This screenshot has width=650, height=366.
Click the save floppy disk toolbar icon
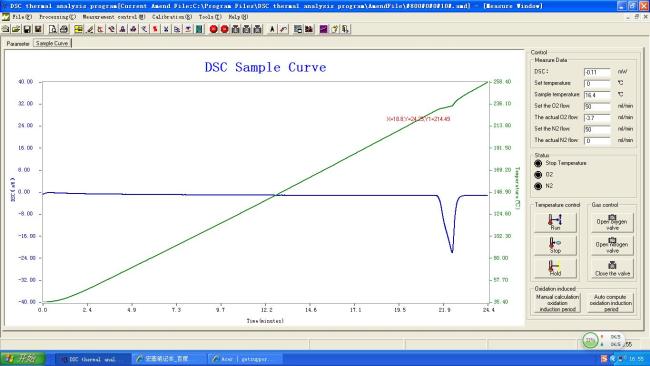tap(27, 29)
